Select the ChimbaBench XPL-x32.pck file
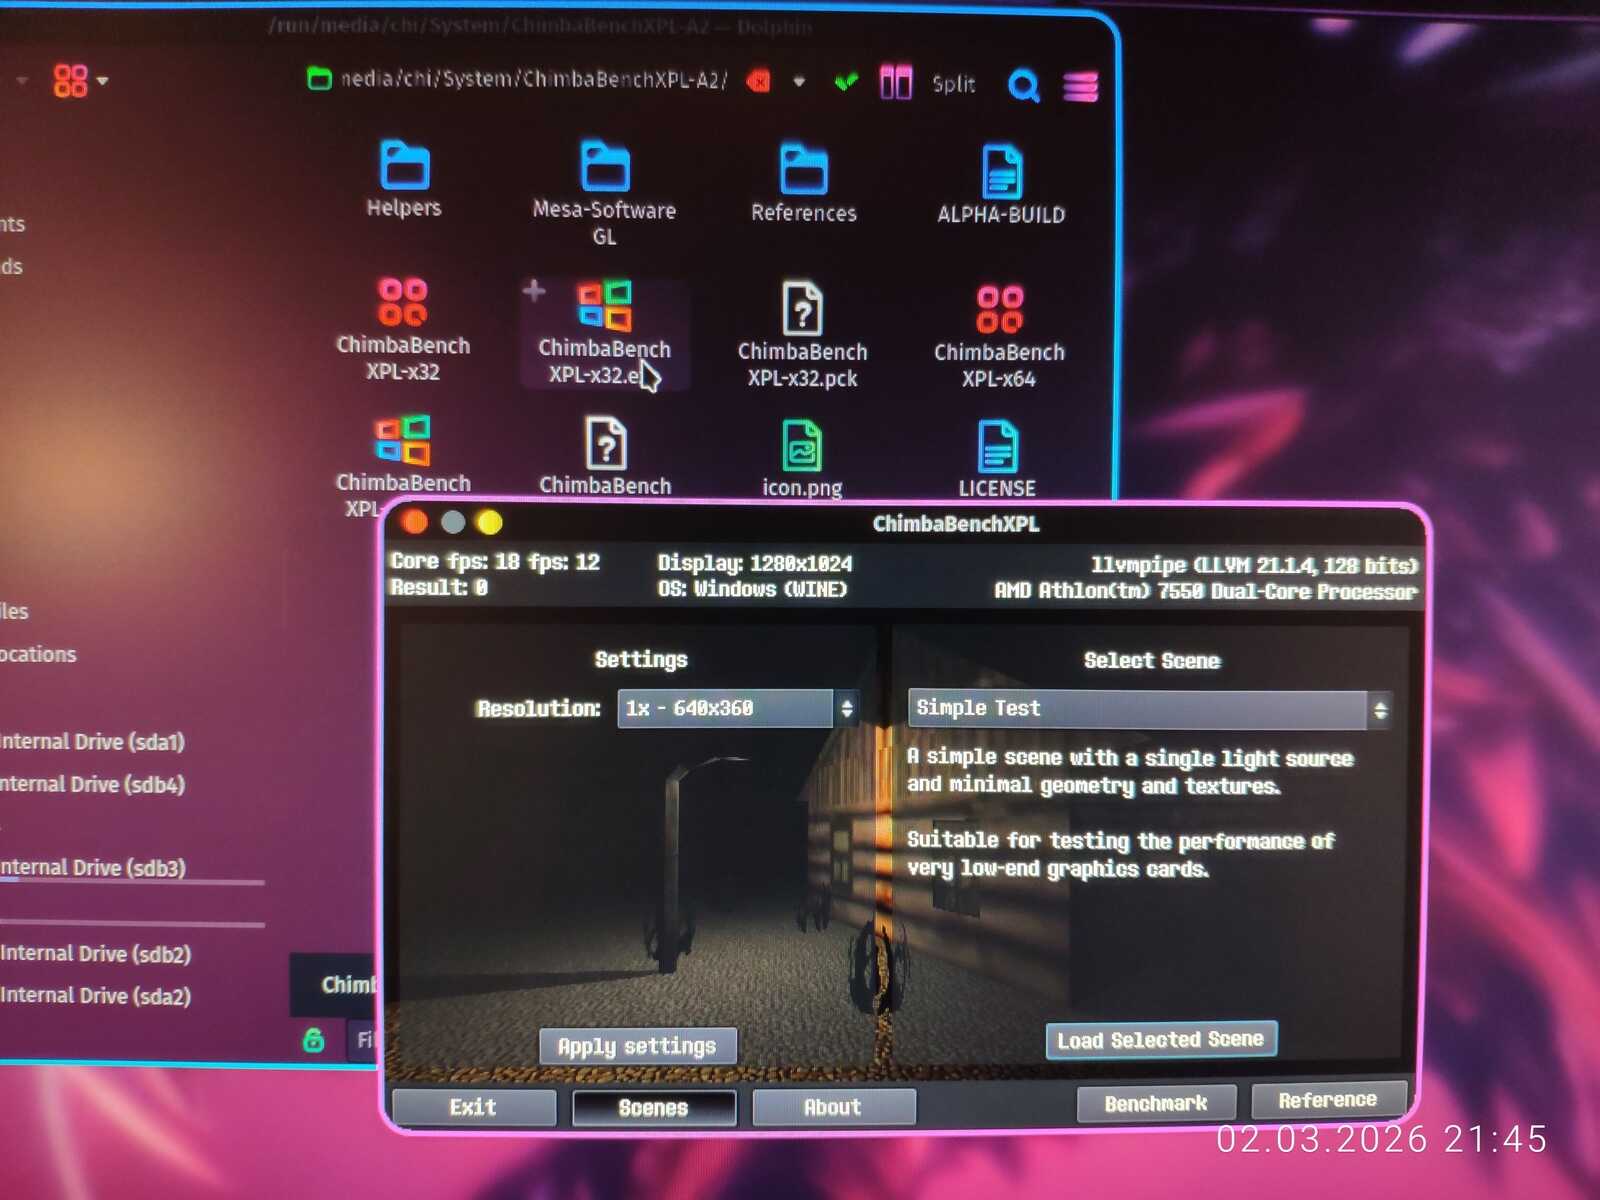The width and height of the screenshot is (1600, 1200). point(802,335)
